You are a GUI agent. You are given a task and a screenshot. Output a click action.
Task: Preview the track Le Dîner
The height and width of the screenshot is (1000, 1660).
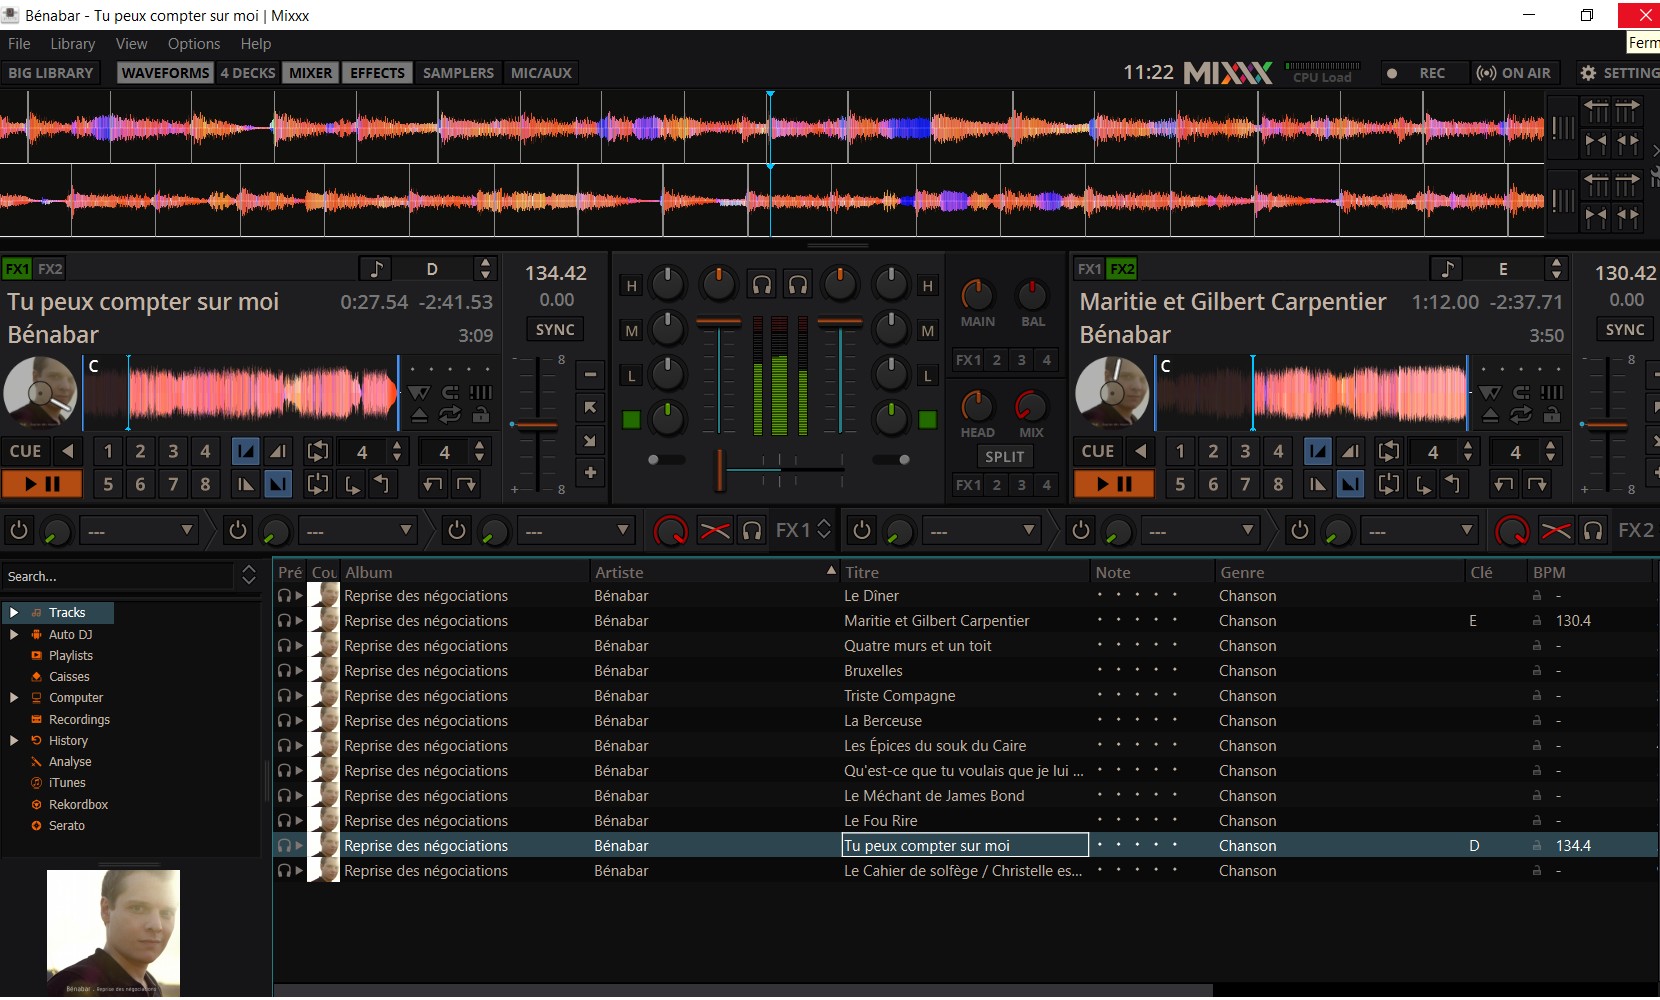[290, 595]
